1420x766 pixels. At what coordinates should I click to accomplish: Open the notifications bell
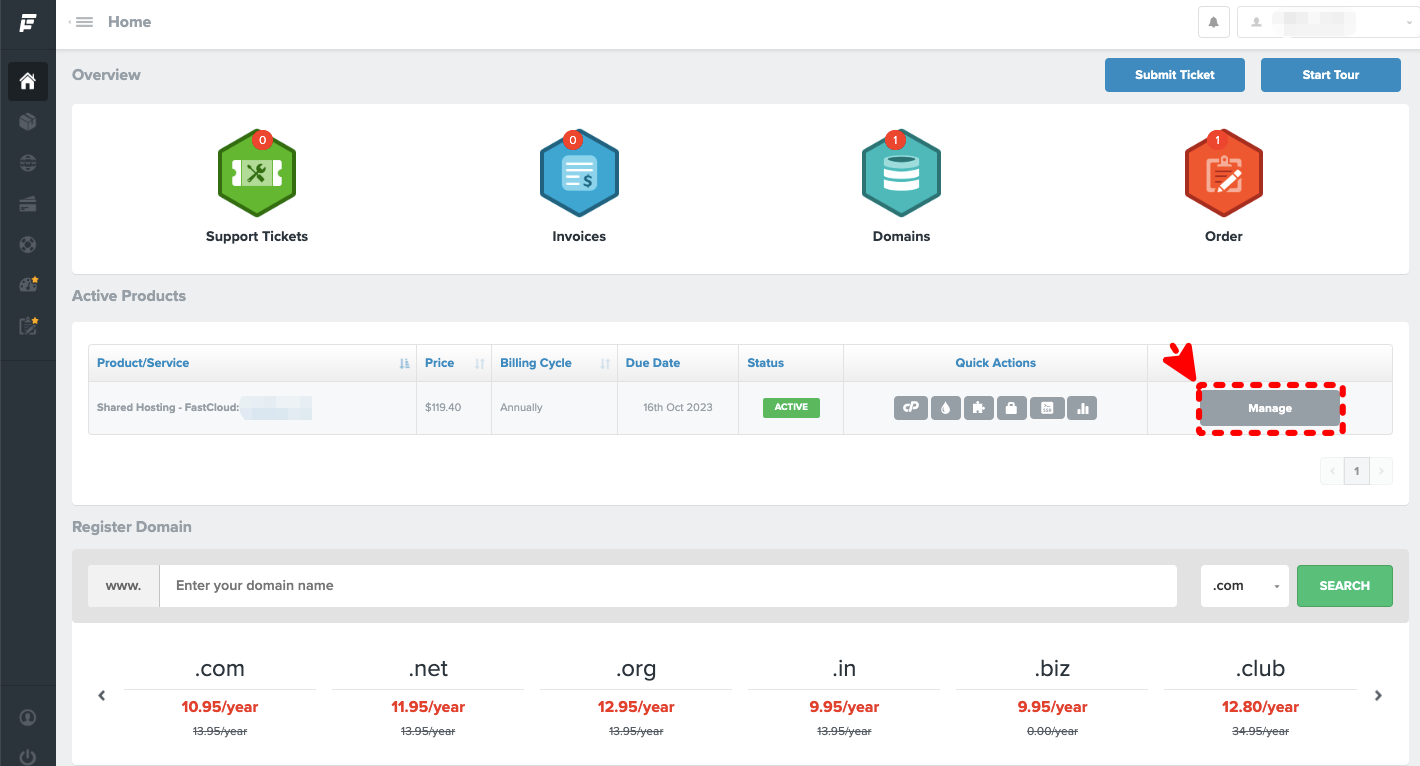click(x=1214, y=22)
